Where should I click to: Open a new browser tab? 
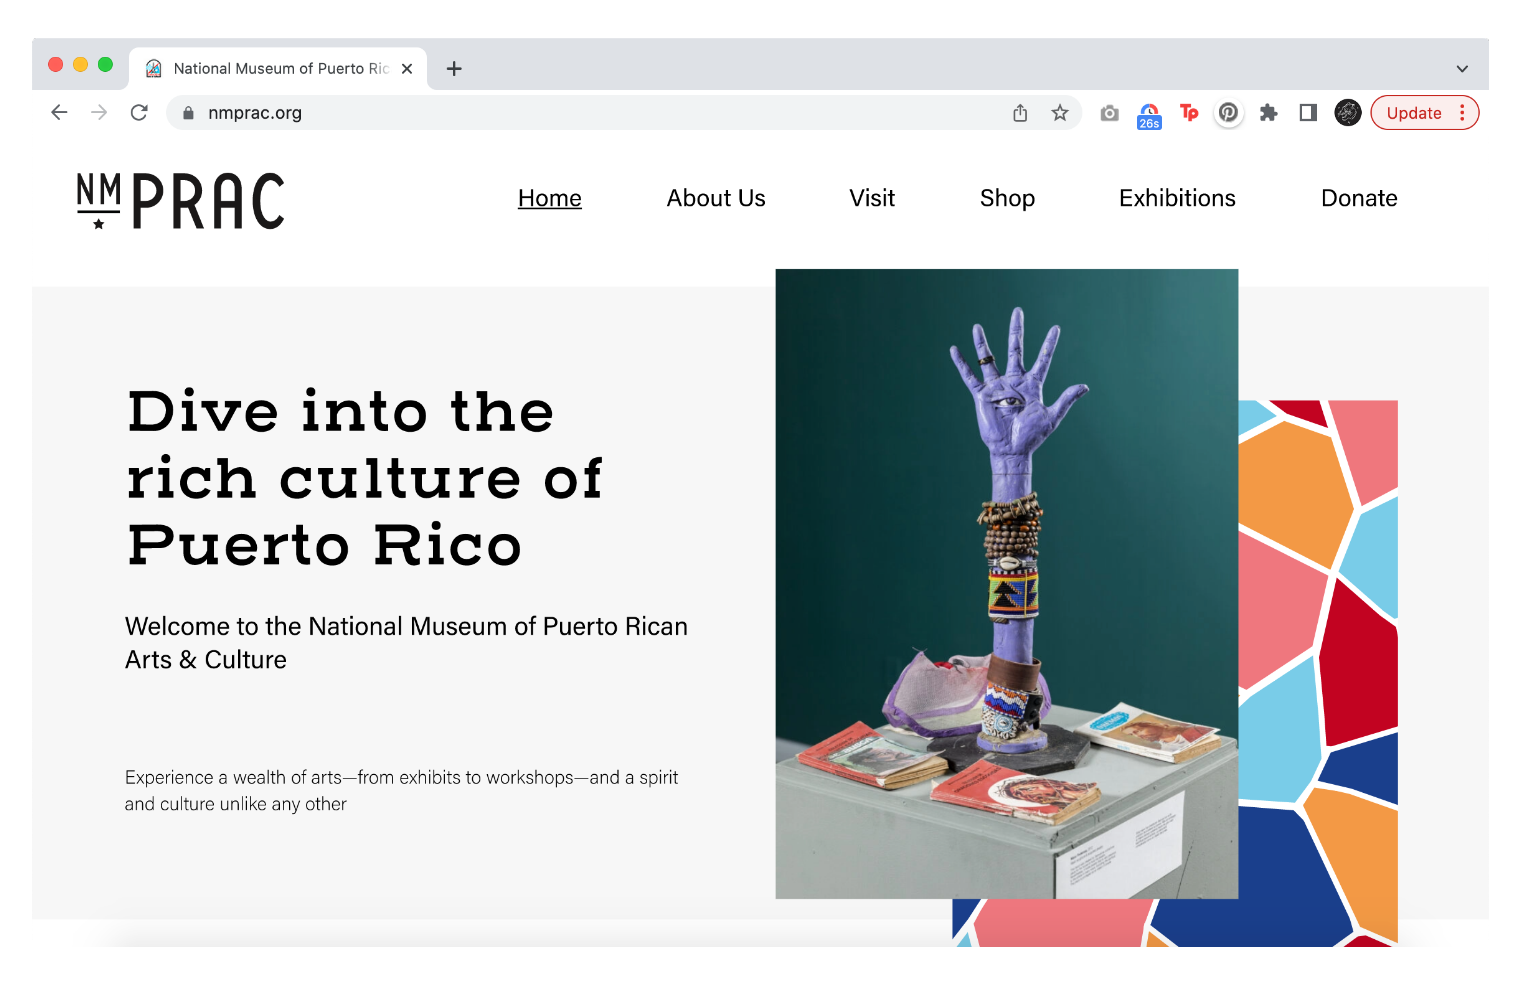coord(454,68)
